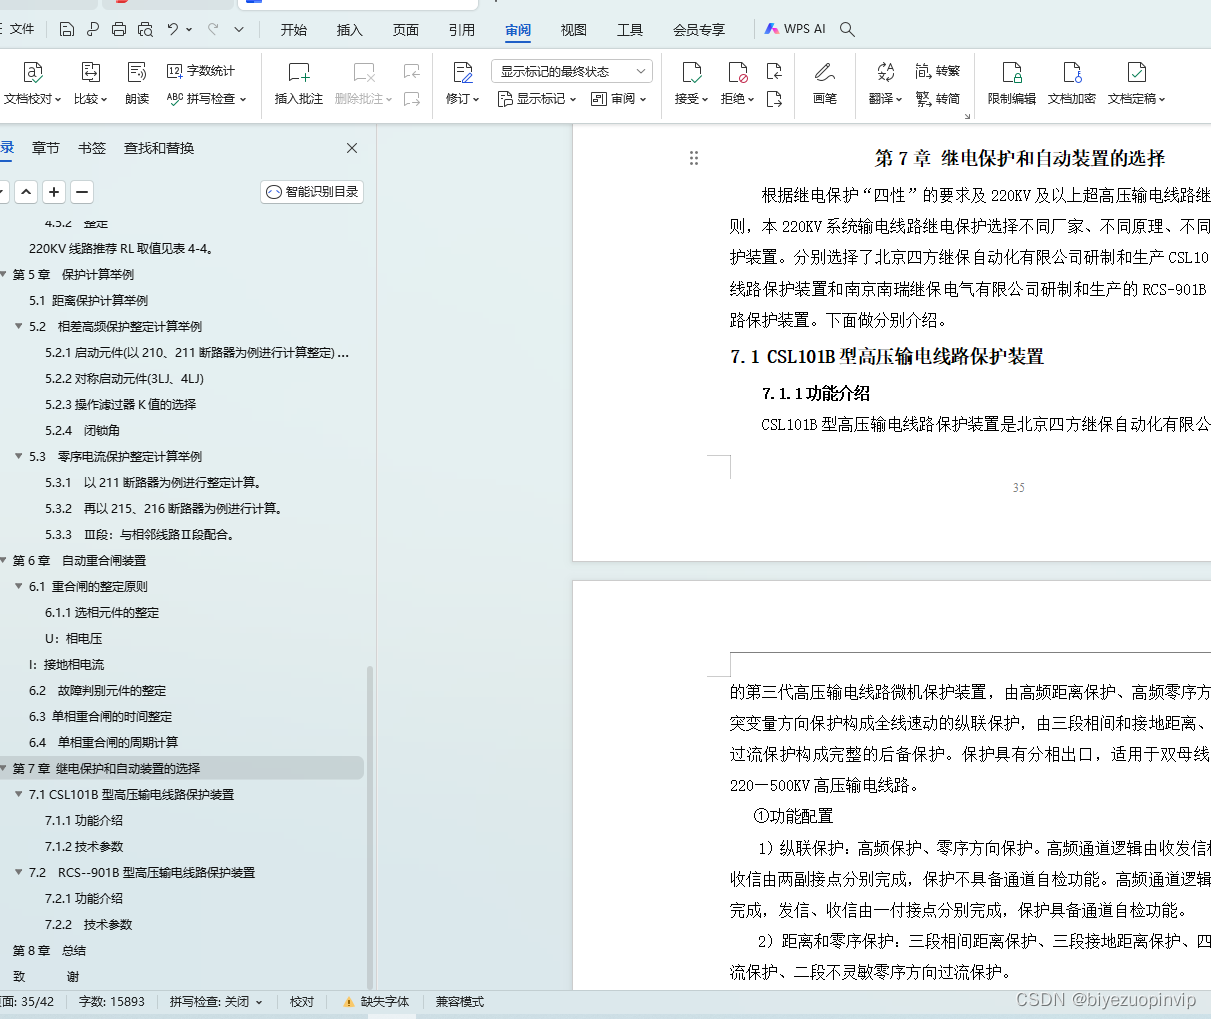This screenshot has height=1019, width=1211.
Task: Collapse the 7.2 RCS--901B outline node
Action: [19, 872]
